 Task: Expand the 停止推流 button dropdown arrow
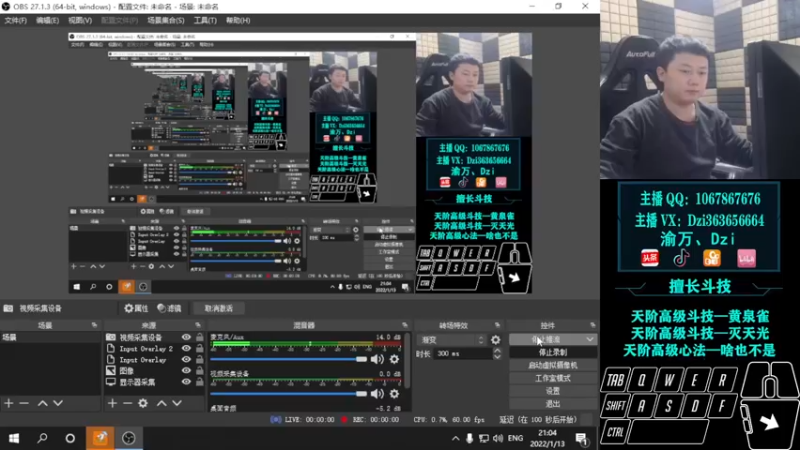coord(590,339)
